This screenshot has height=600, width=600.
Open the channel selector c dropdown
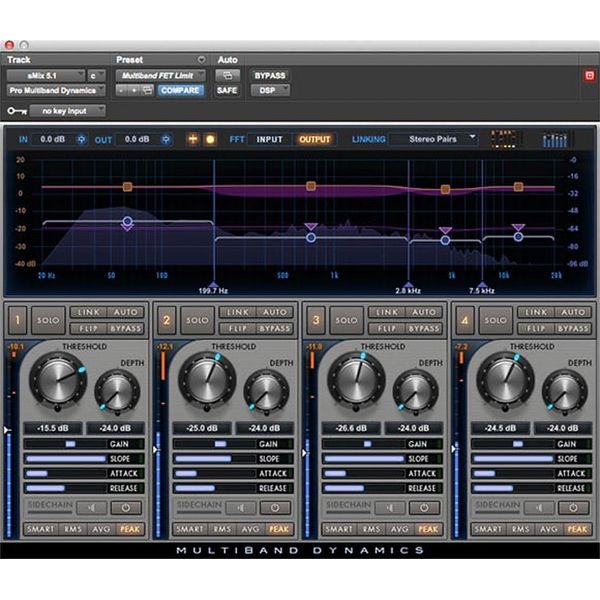(96, 75)
